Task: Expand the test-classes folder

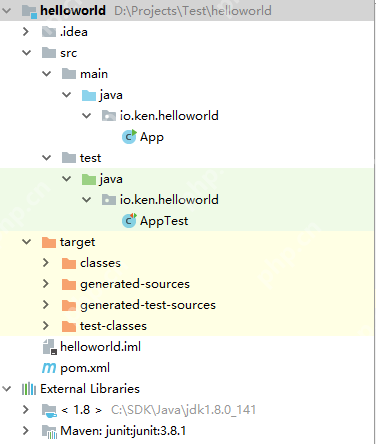Action: point(46,326)
